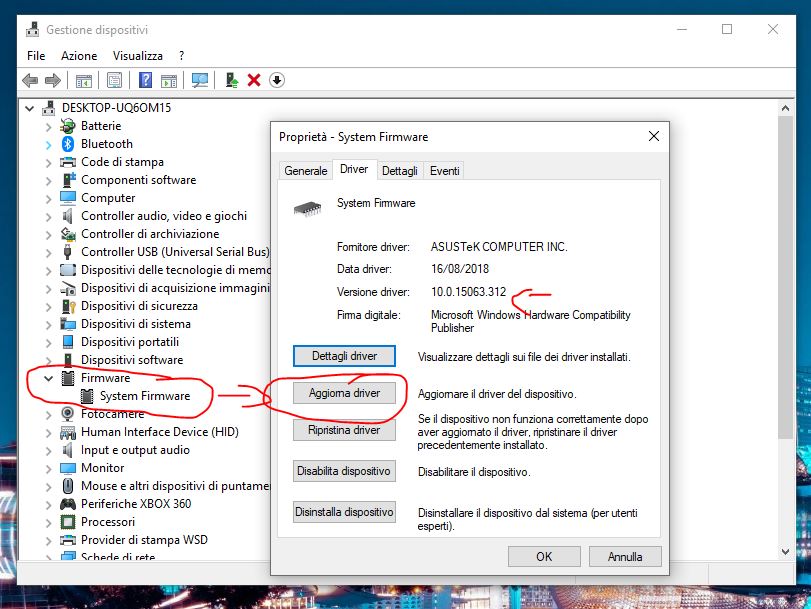Collapse the Firmware tree node
The image size is (811, 609).
(49, 378)
